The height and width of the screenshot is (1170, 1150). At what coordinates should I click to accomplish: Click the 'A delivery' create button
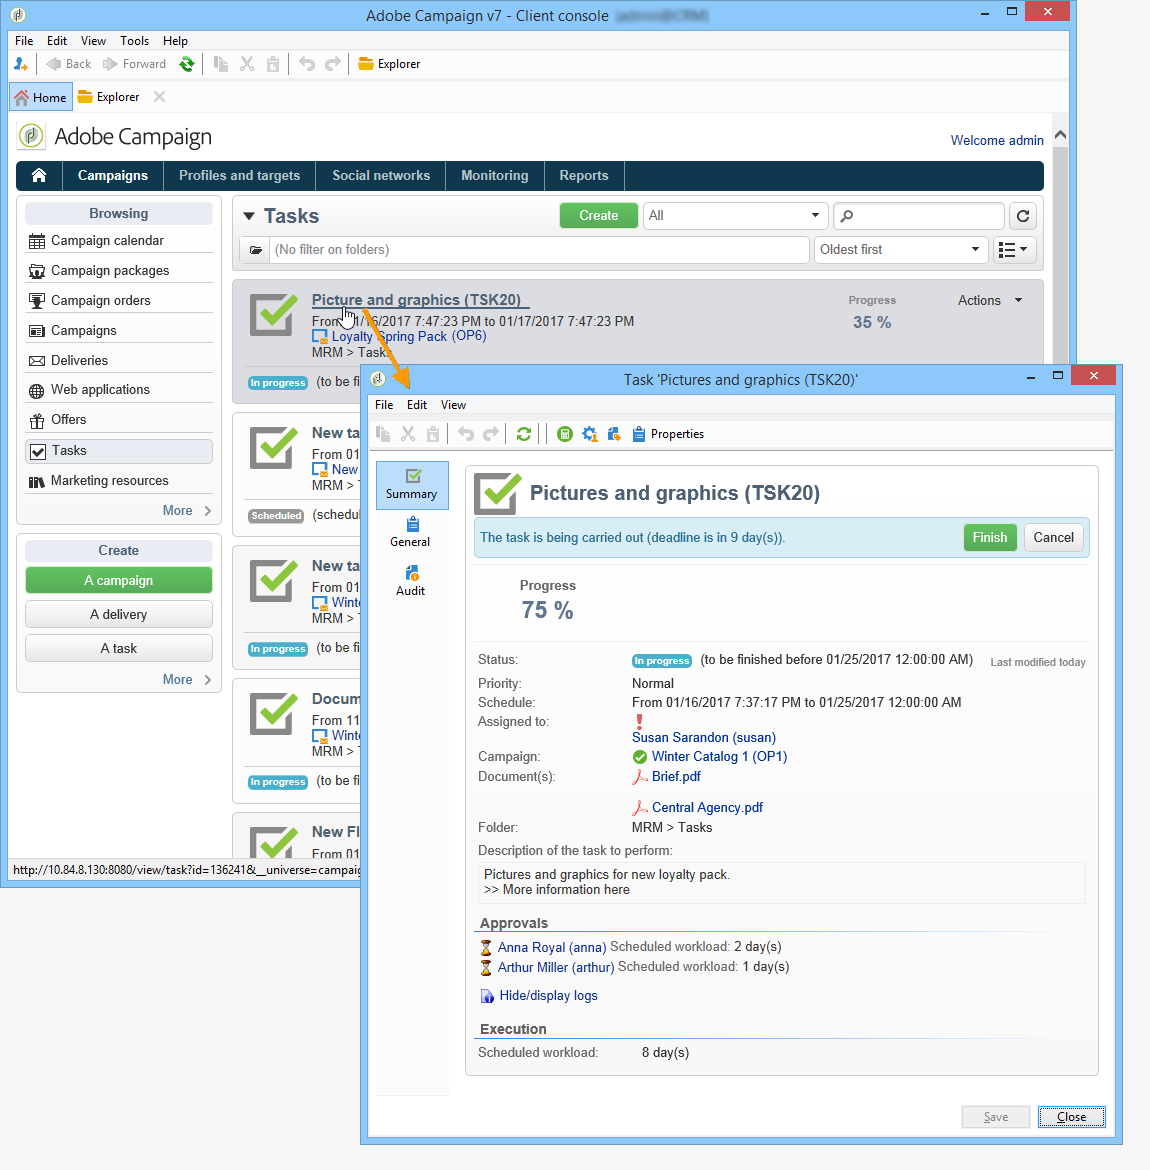[119, 614]
